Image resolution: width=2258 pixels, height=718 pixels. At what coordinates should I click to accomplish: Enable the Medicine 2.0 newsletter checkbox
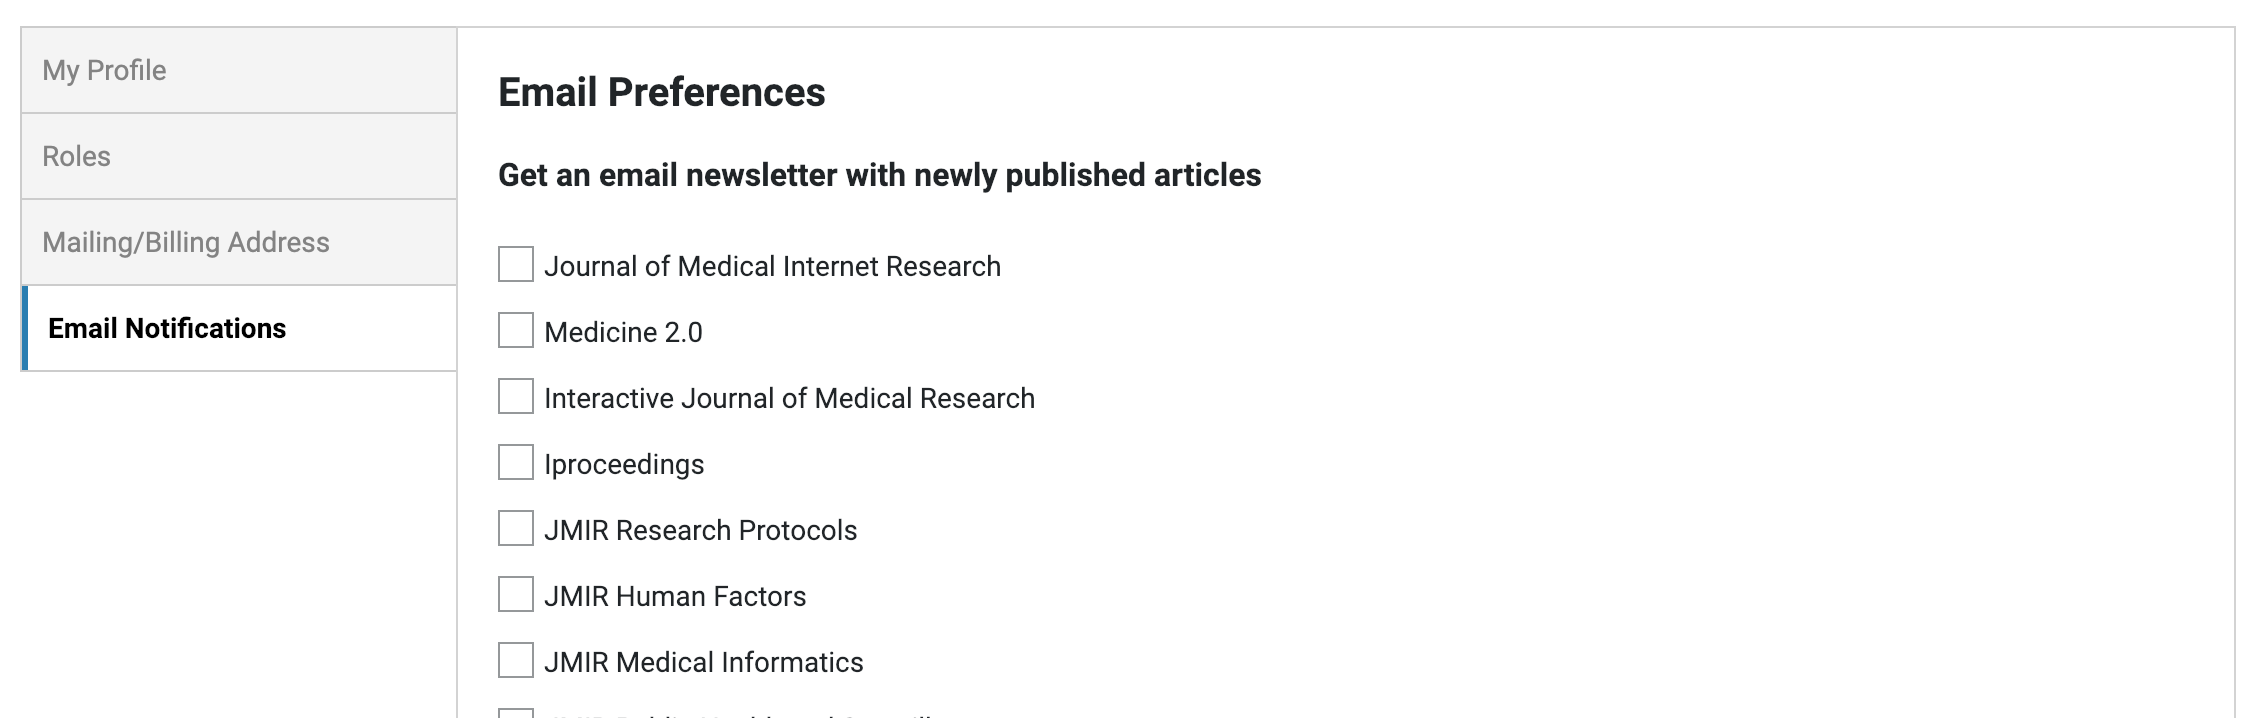(516, 331)
